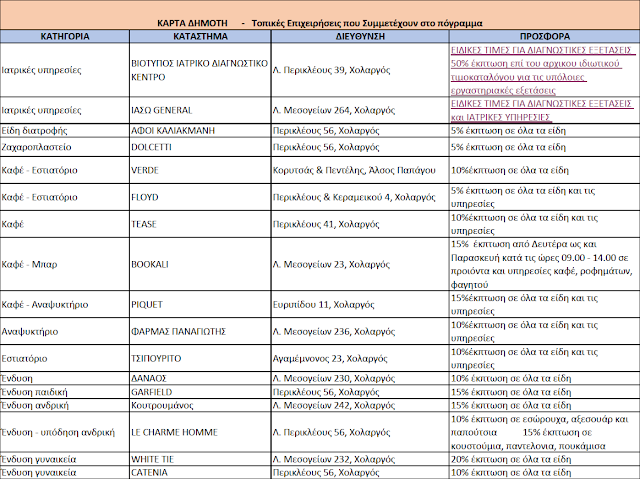The width and height of the screenshot is (640, 479).
Task: Click the address Λ. Περικλέους 39, Χολαργός
Action: [x=331, y=70]
